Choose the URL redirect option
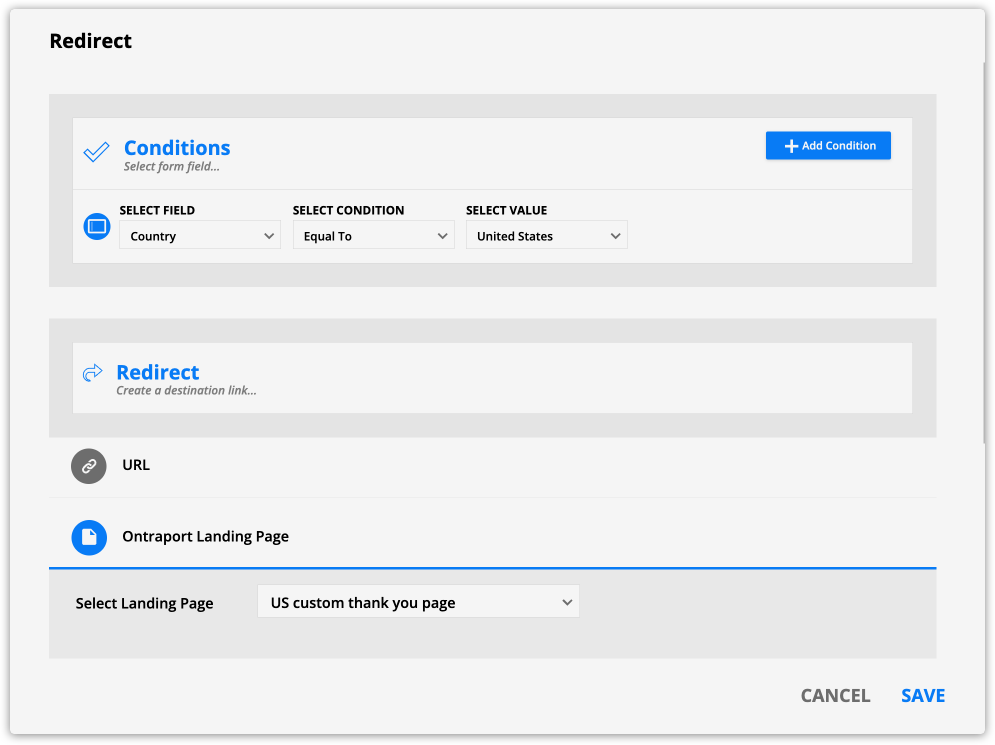The height and width of the screenshot is (745, 995). click(136, 465)
